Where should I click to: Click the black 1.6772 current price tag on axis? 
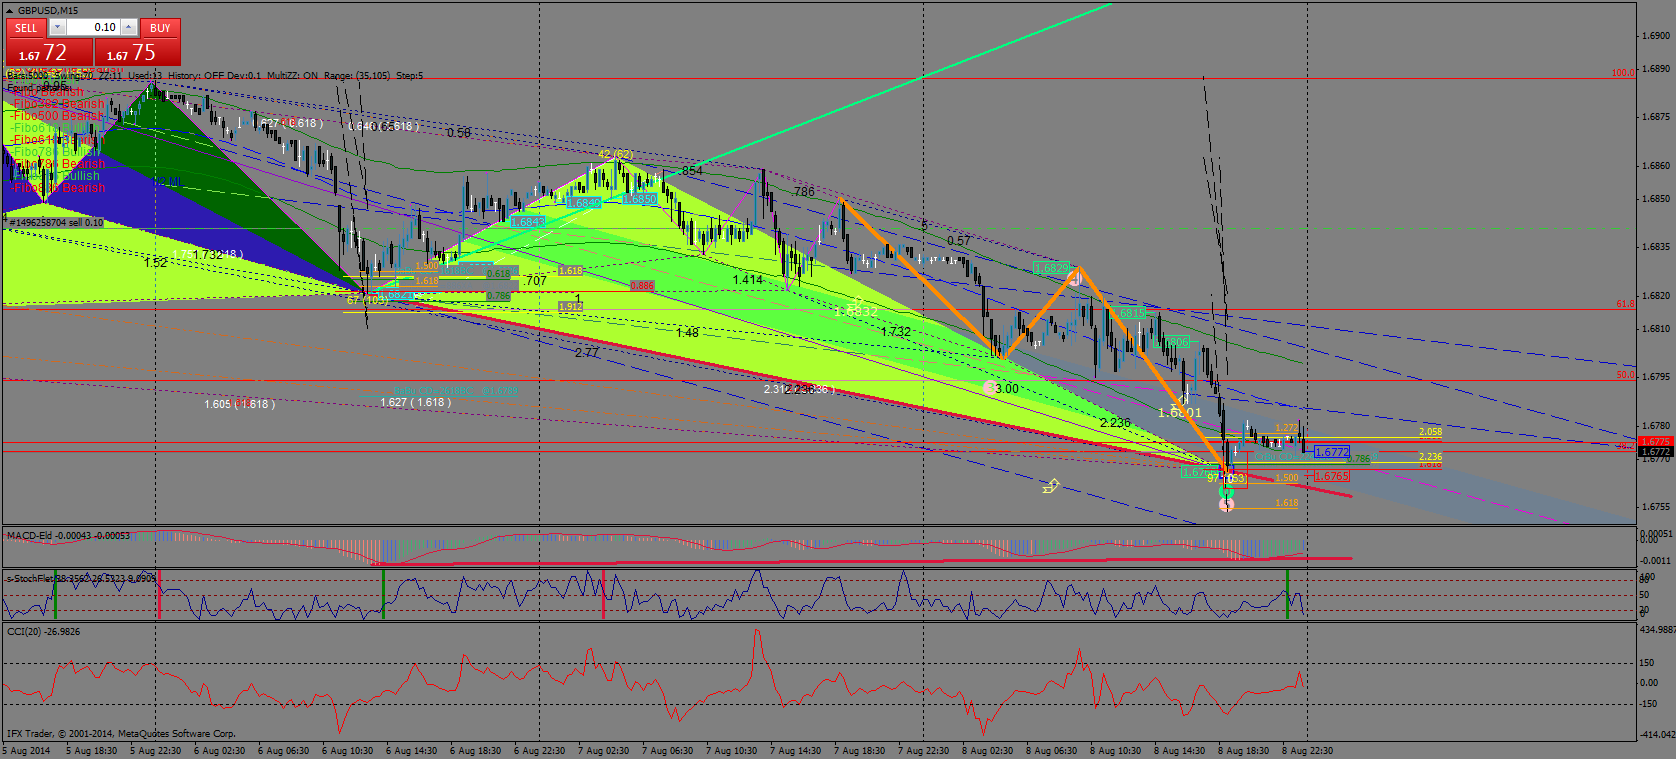coord(1656,452)
